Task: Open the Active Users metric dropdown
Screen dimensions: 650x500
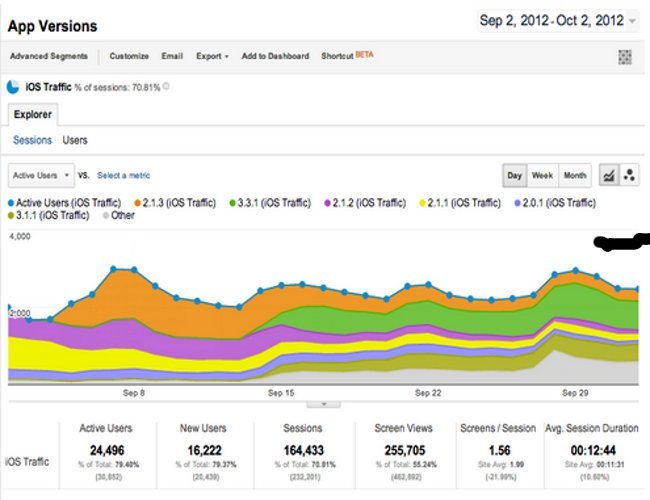Action: click(40, 175)
